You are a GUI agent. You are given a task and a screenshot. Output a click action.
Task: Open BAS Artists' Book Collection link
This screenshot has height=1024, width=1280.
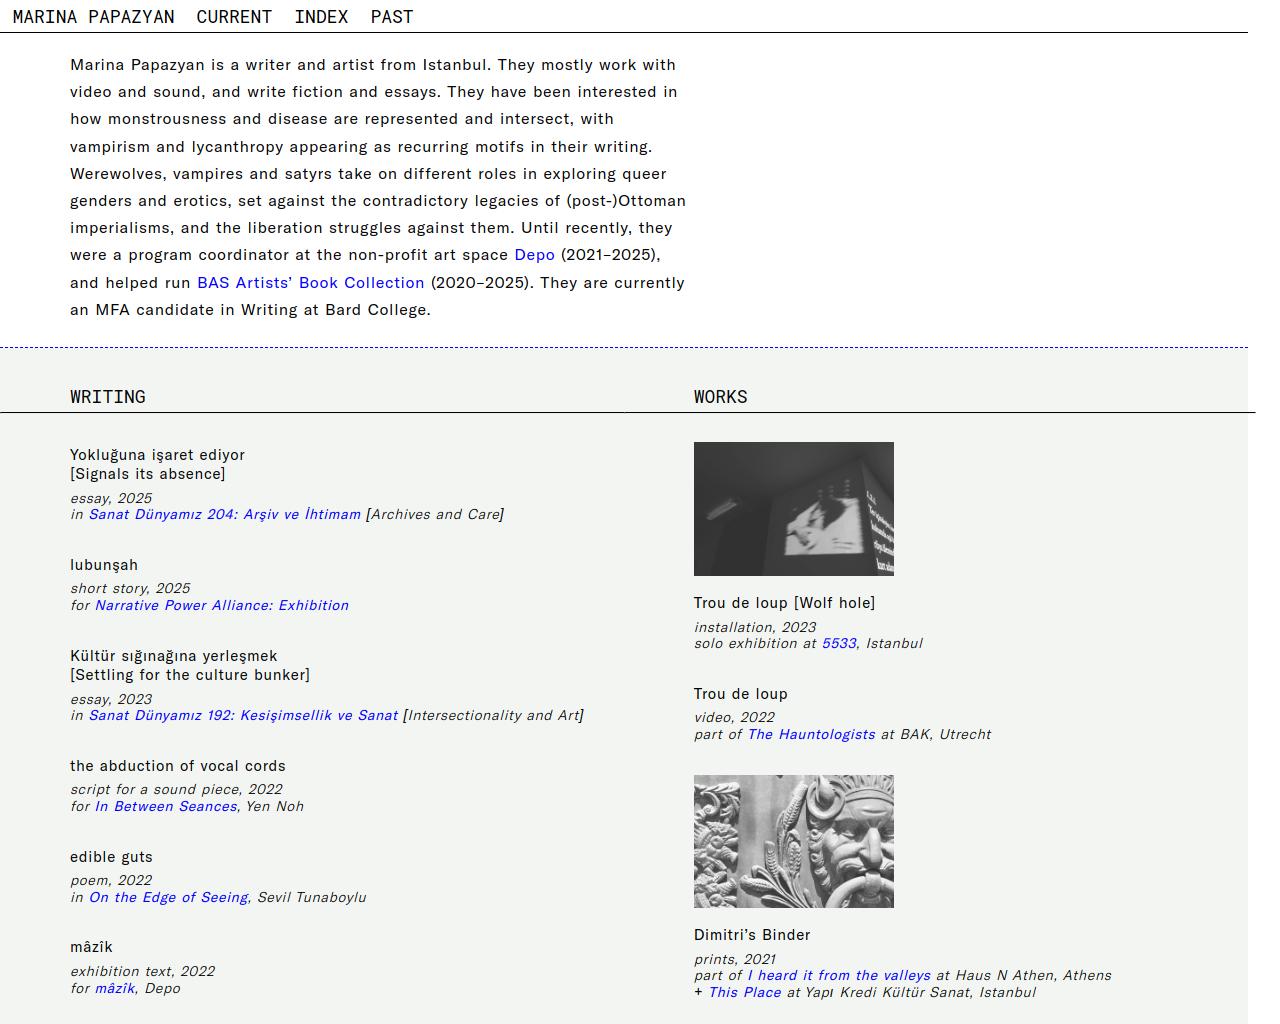(310, 283)
